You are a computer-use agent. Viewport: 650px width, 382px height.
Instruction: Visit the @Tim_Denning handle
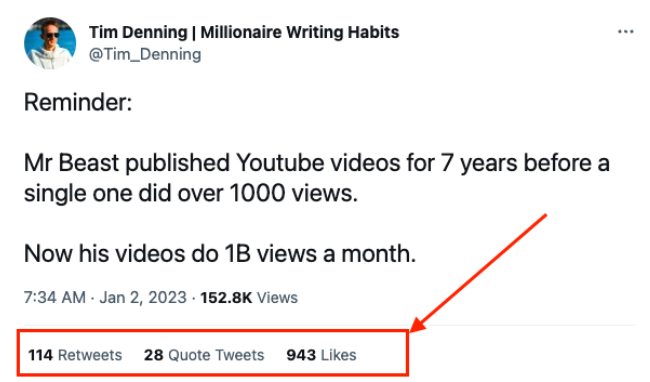click(145, 54)
